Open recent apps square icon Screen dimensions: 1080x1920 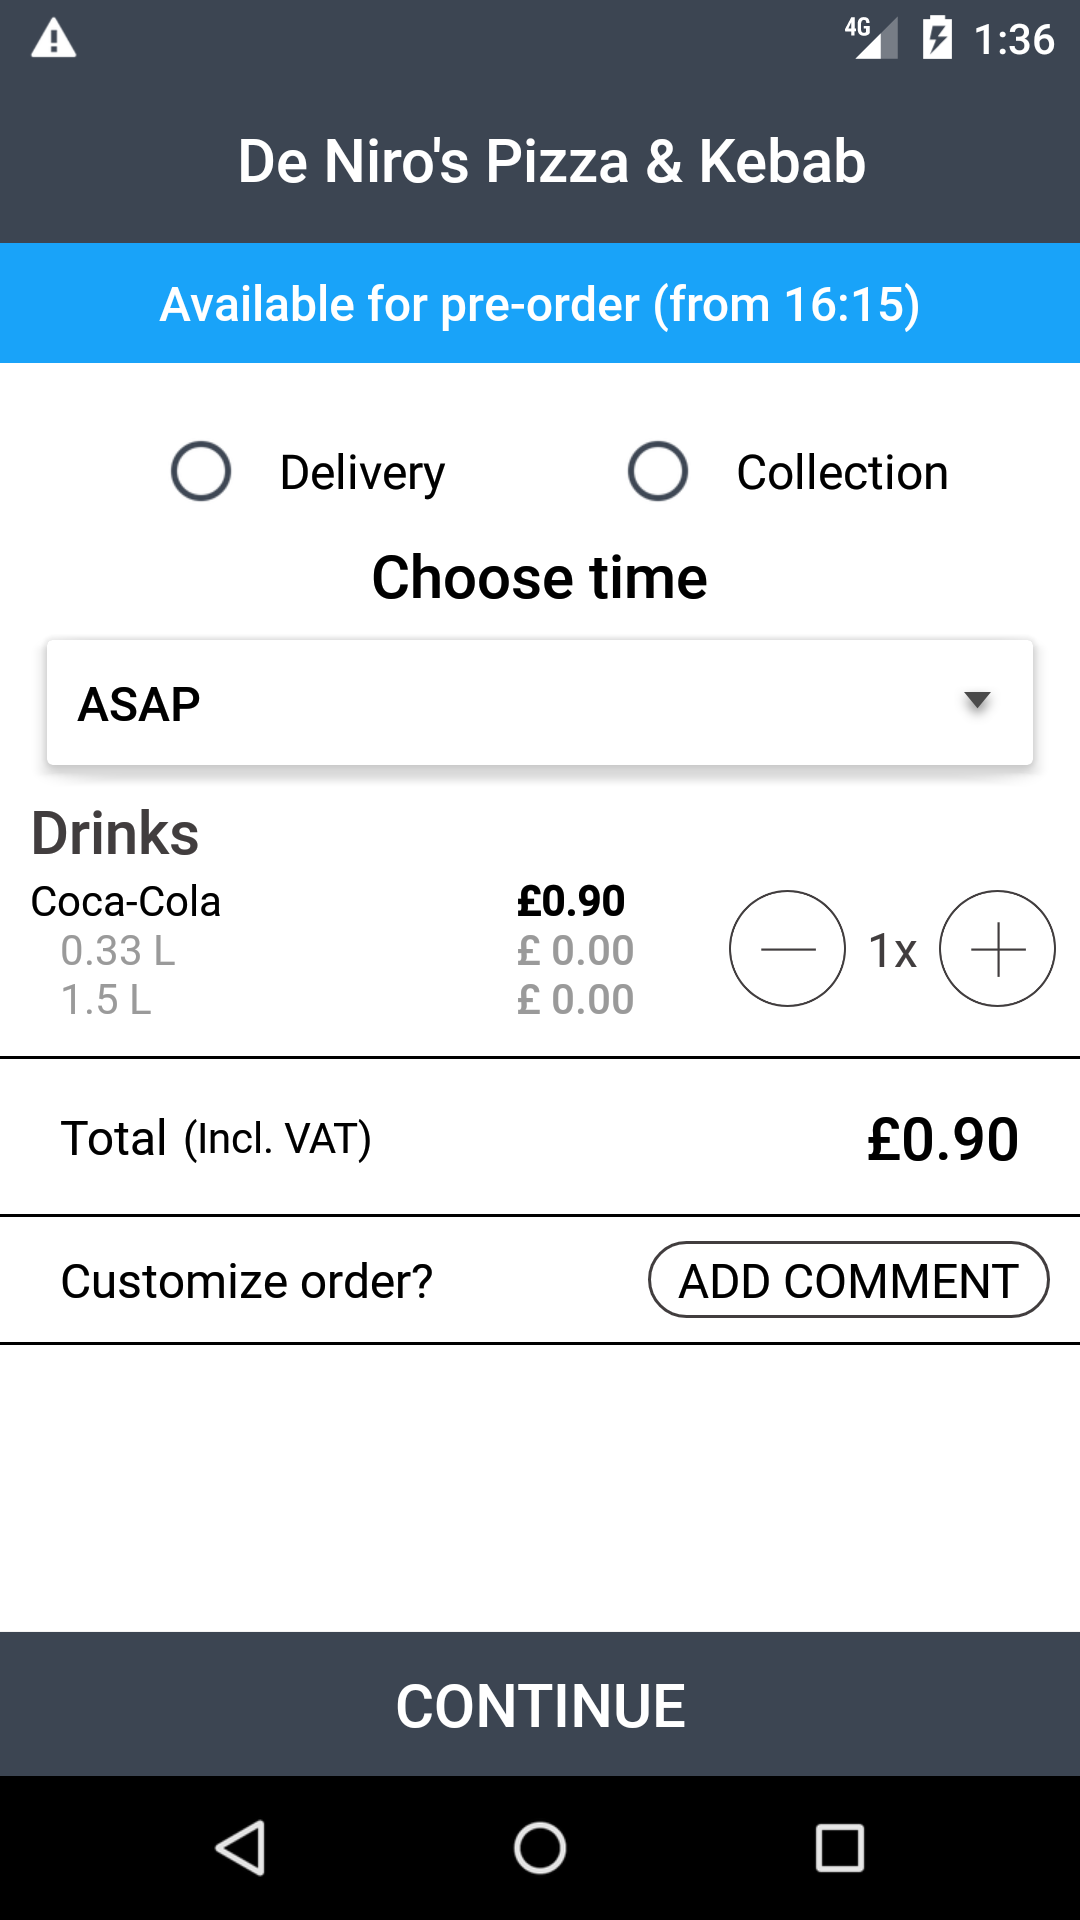[839, 1847]
